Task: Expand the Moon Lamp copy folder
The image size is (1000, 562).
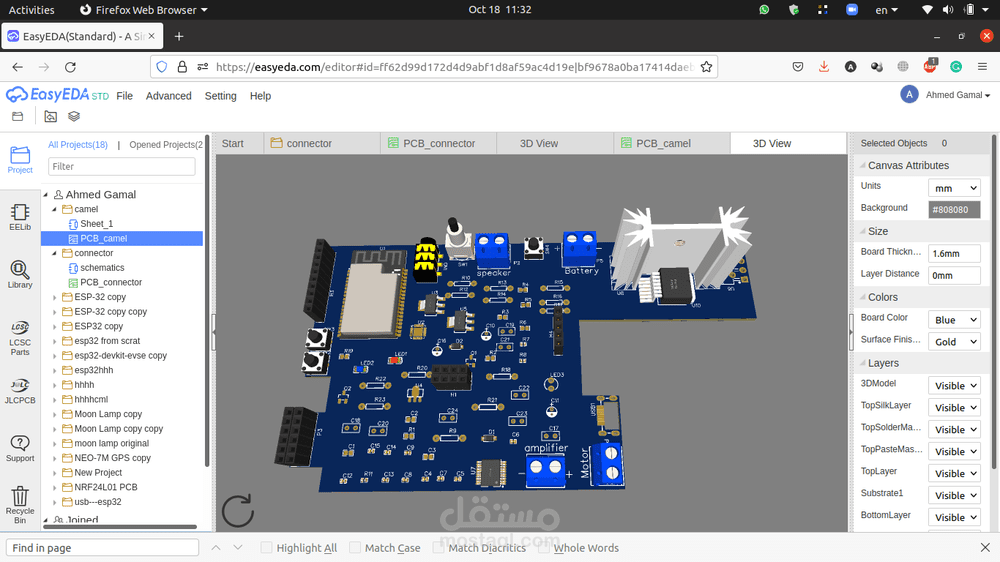Action: point(54,414)
